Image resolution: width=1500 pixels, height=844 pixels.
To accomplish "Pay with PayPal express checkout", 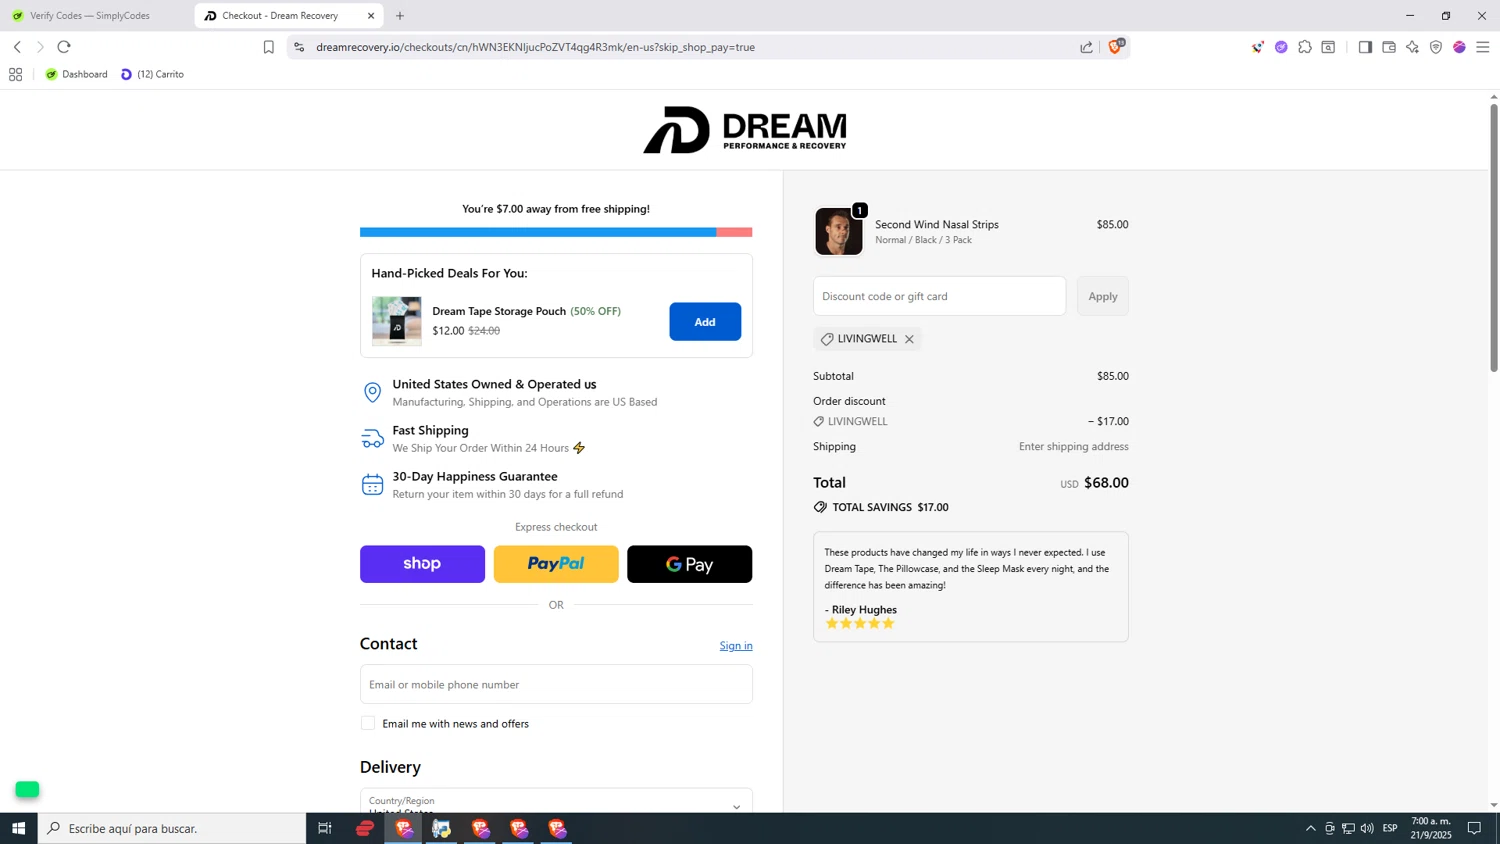I will click(x=556, y=564).
